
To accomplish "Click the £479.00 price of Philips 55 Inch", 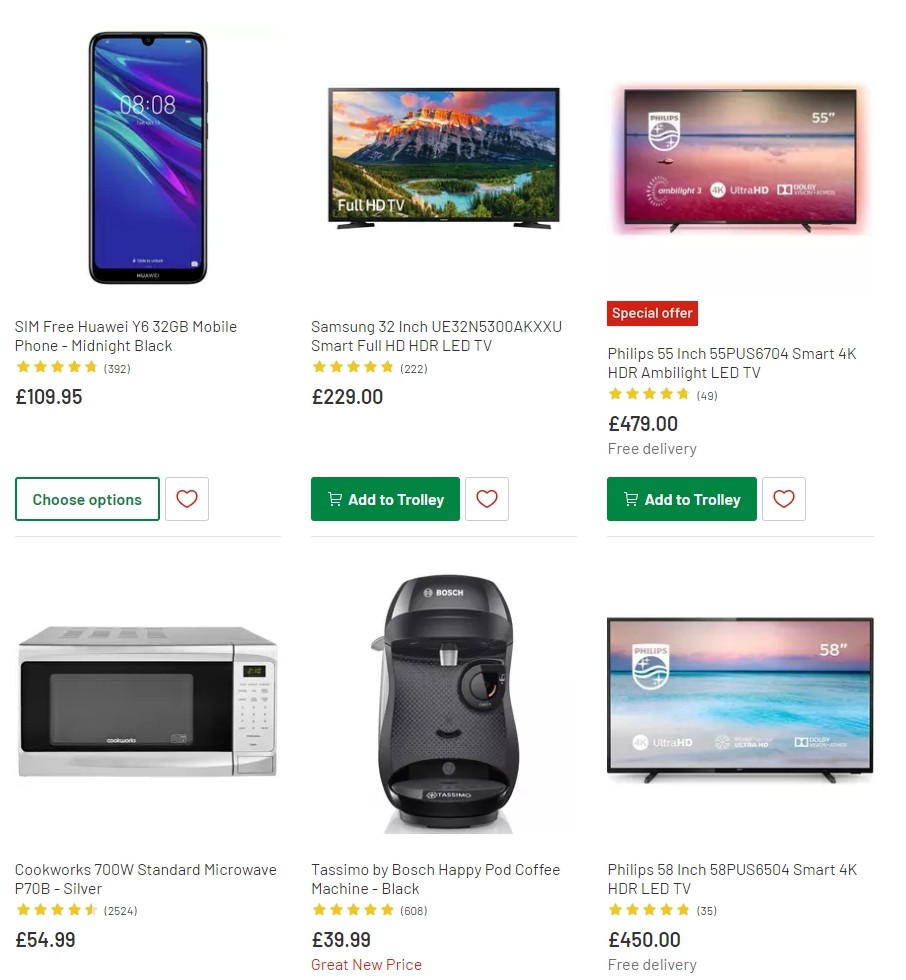I will coord(643,424).
